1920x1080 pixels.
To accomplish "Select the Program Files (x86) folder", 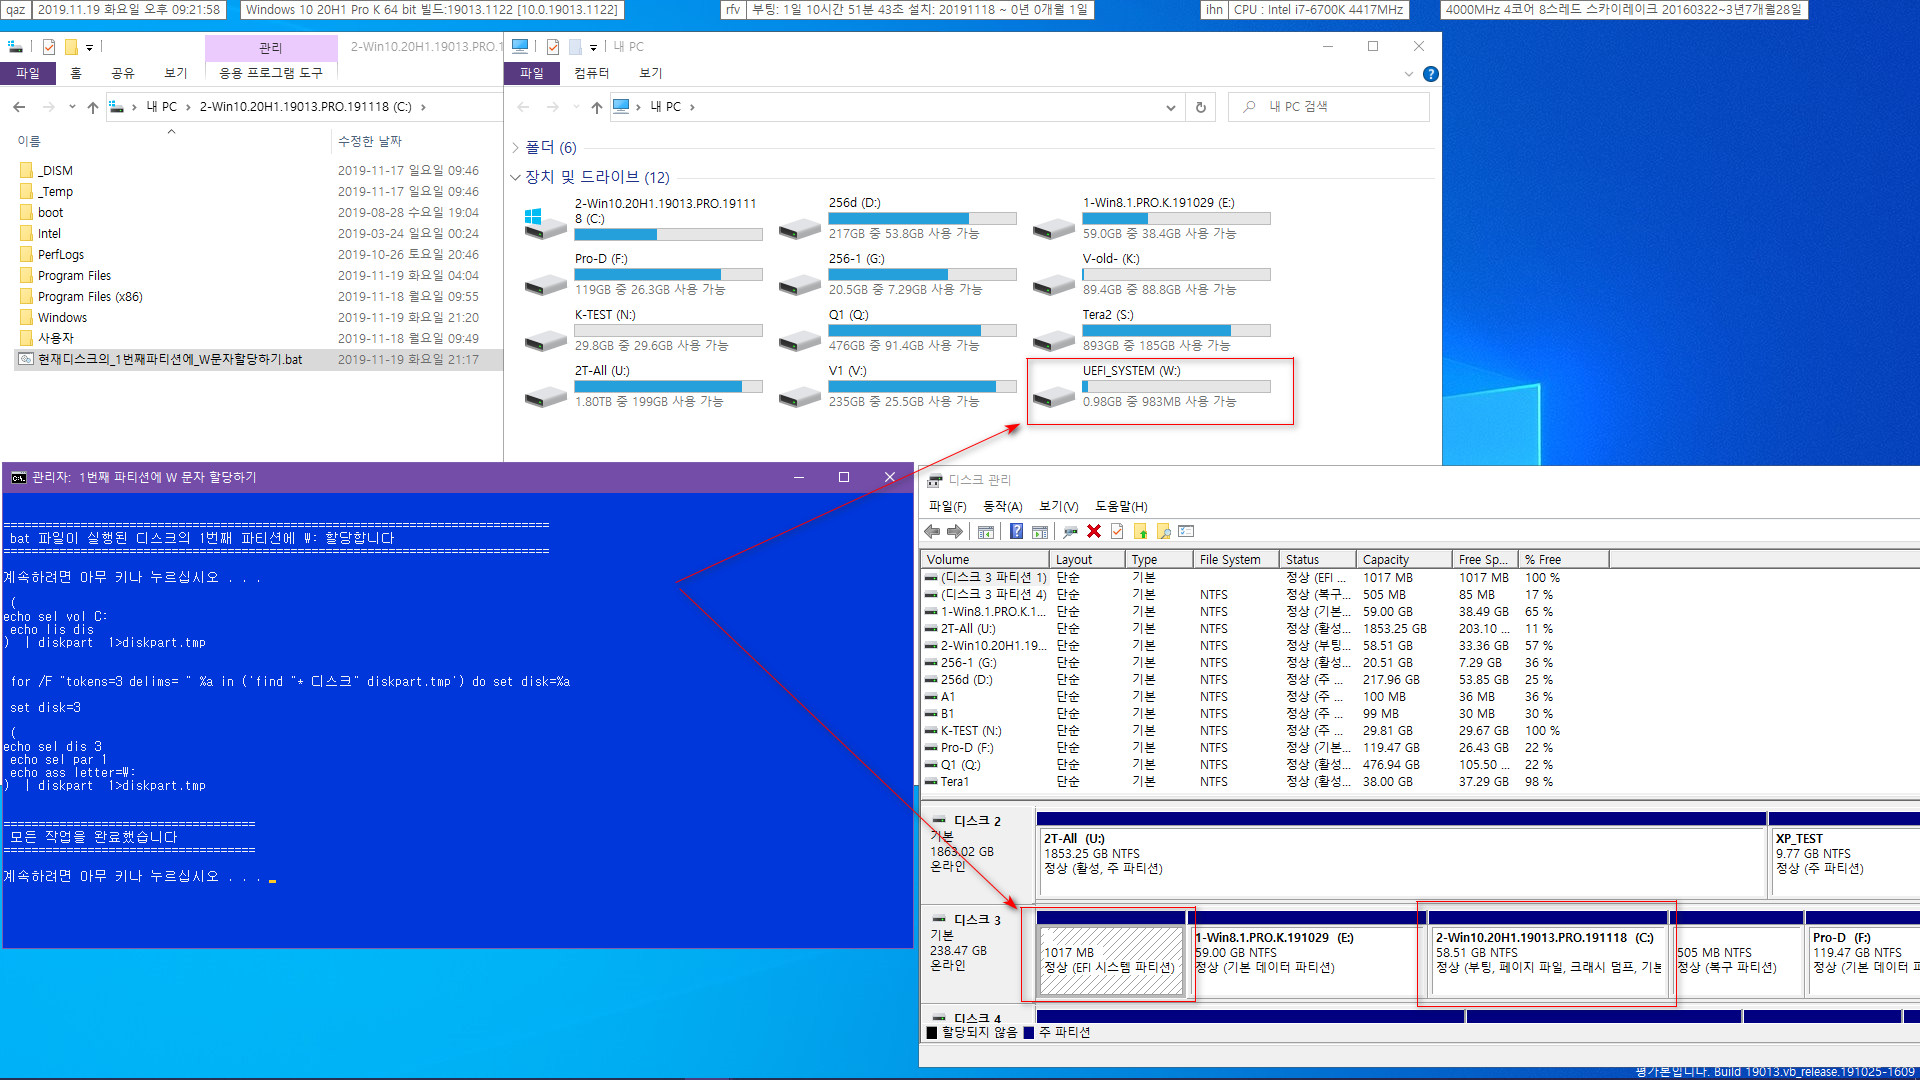I will click(90, 296).
